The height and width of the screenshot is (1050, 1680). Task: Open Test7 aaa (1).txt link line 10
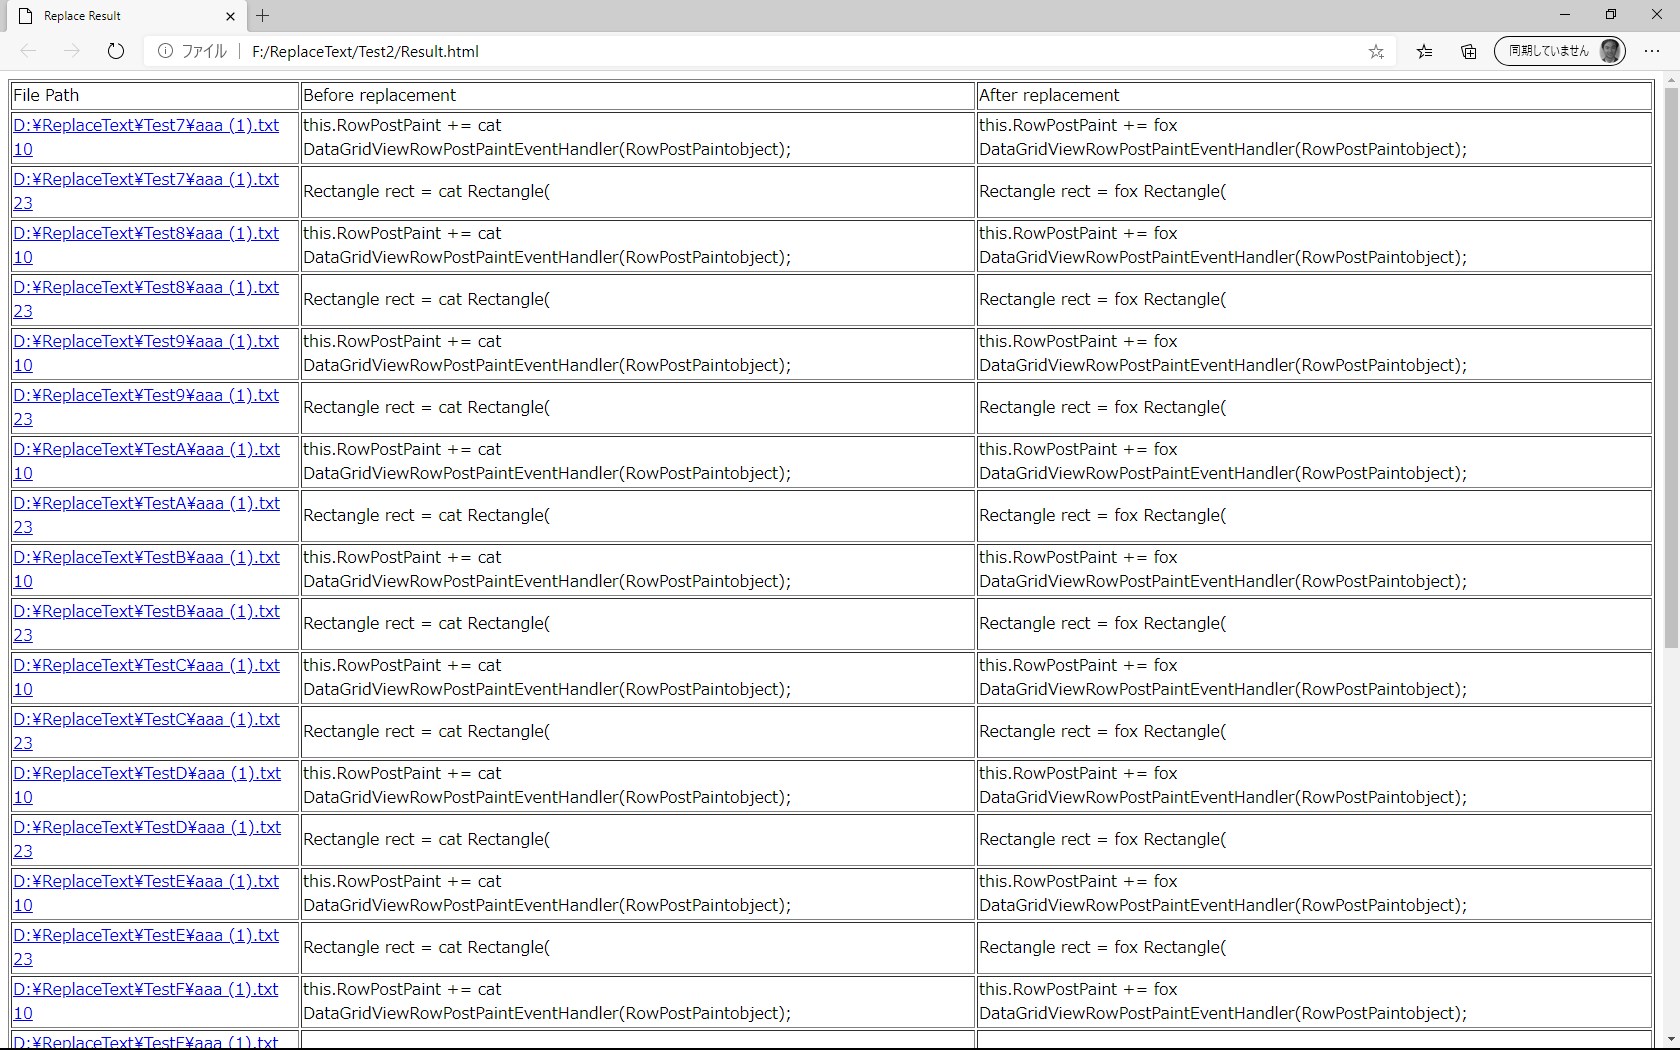click(x=146, y=137)
